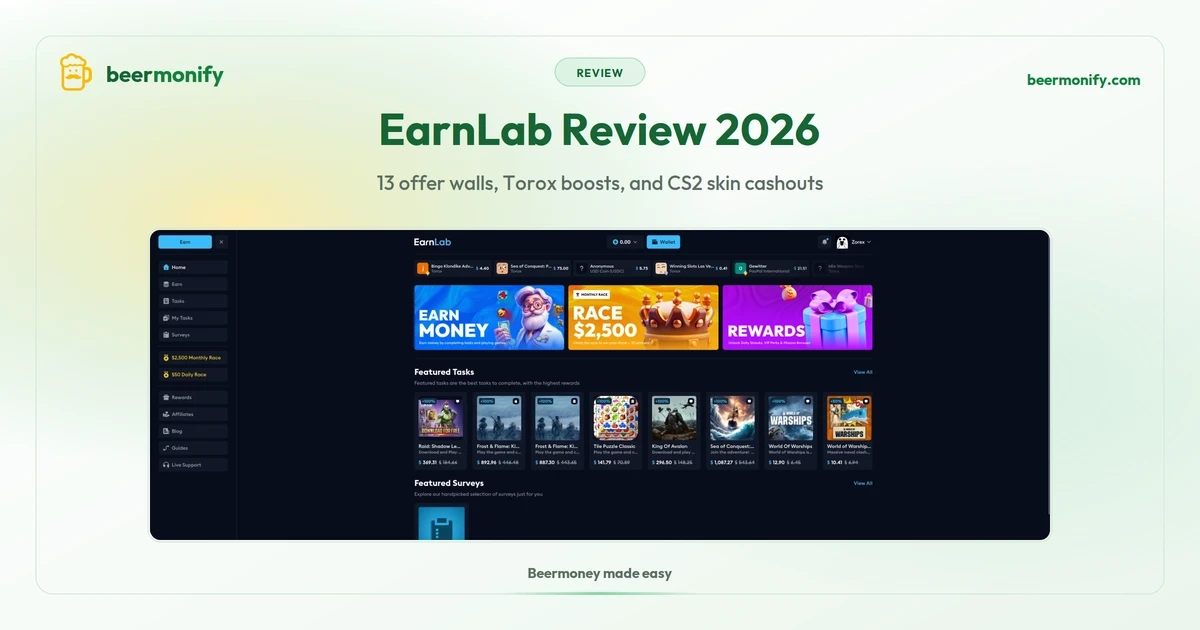Open the World Of Warships card priced $12.90
1200x630 pixels.
[790, 431]
